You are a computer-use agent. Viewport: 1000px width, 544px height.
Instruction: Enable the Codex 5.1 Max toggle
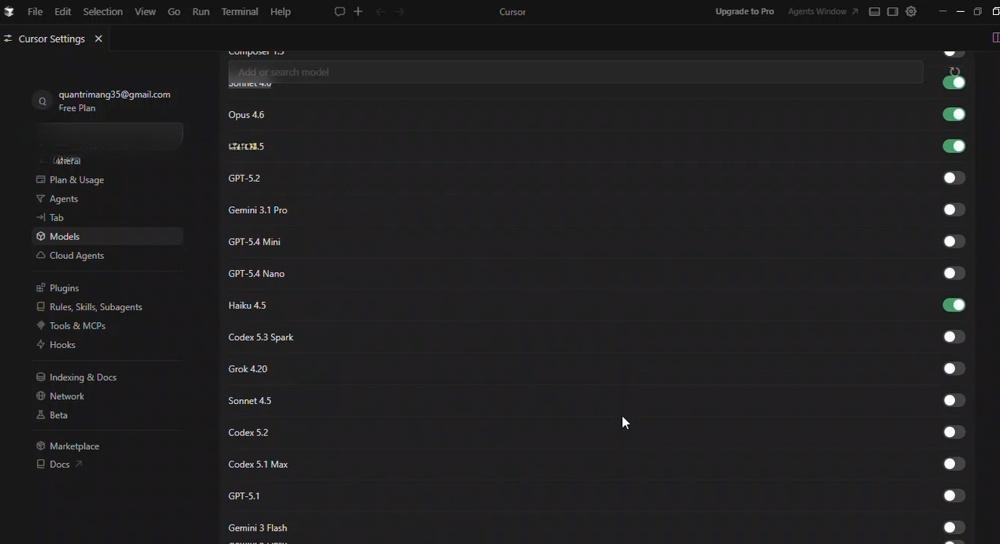pyautogui.click(x=954, y=464)
